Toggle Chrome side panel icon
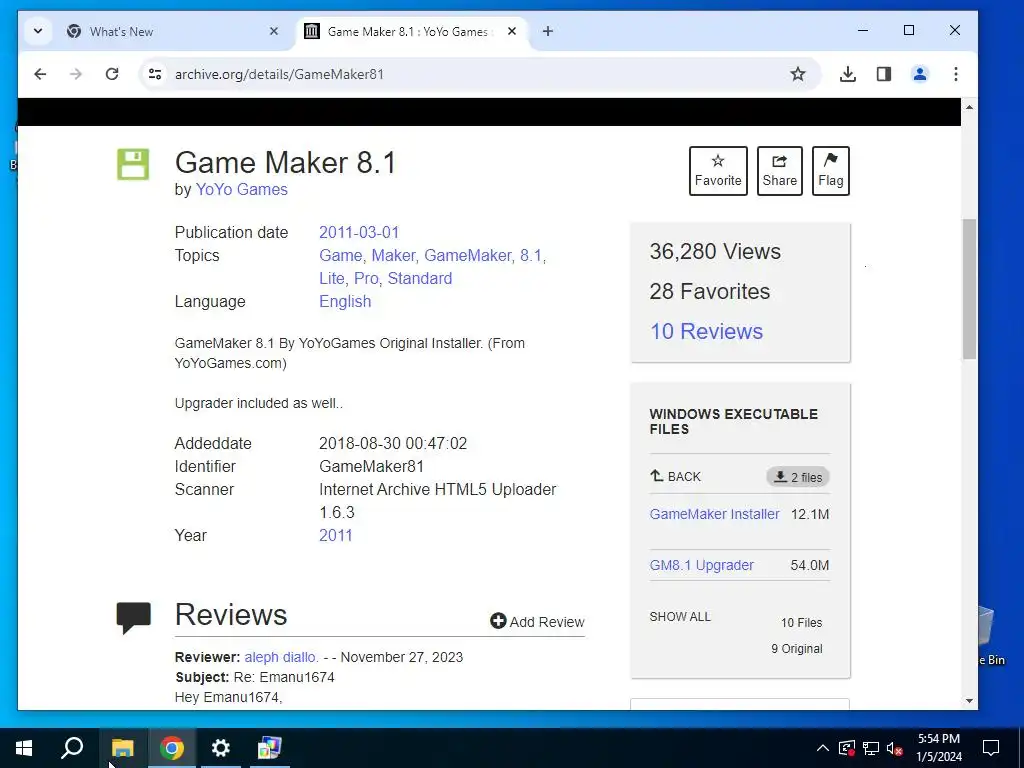The image size is (1024, 768). 884,74
